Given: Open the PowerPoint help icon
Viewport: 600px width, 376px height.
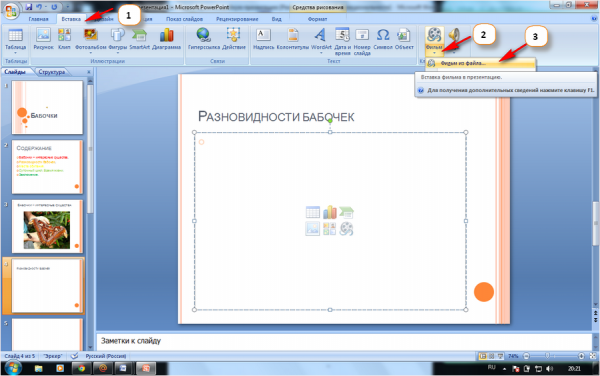Looking at the screenshot, I should pos(595,19).
